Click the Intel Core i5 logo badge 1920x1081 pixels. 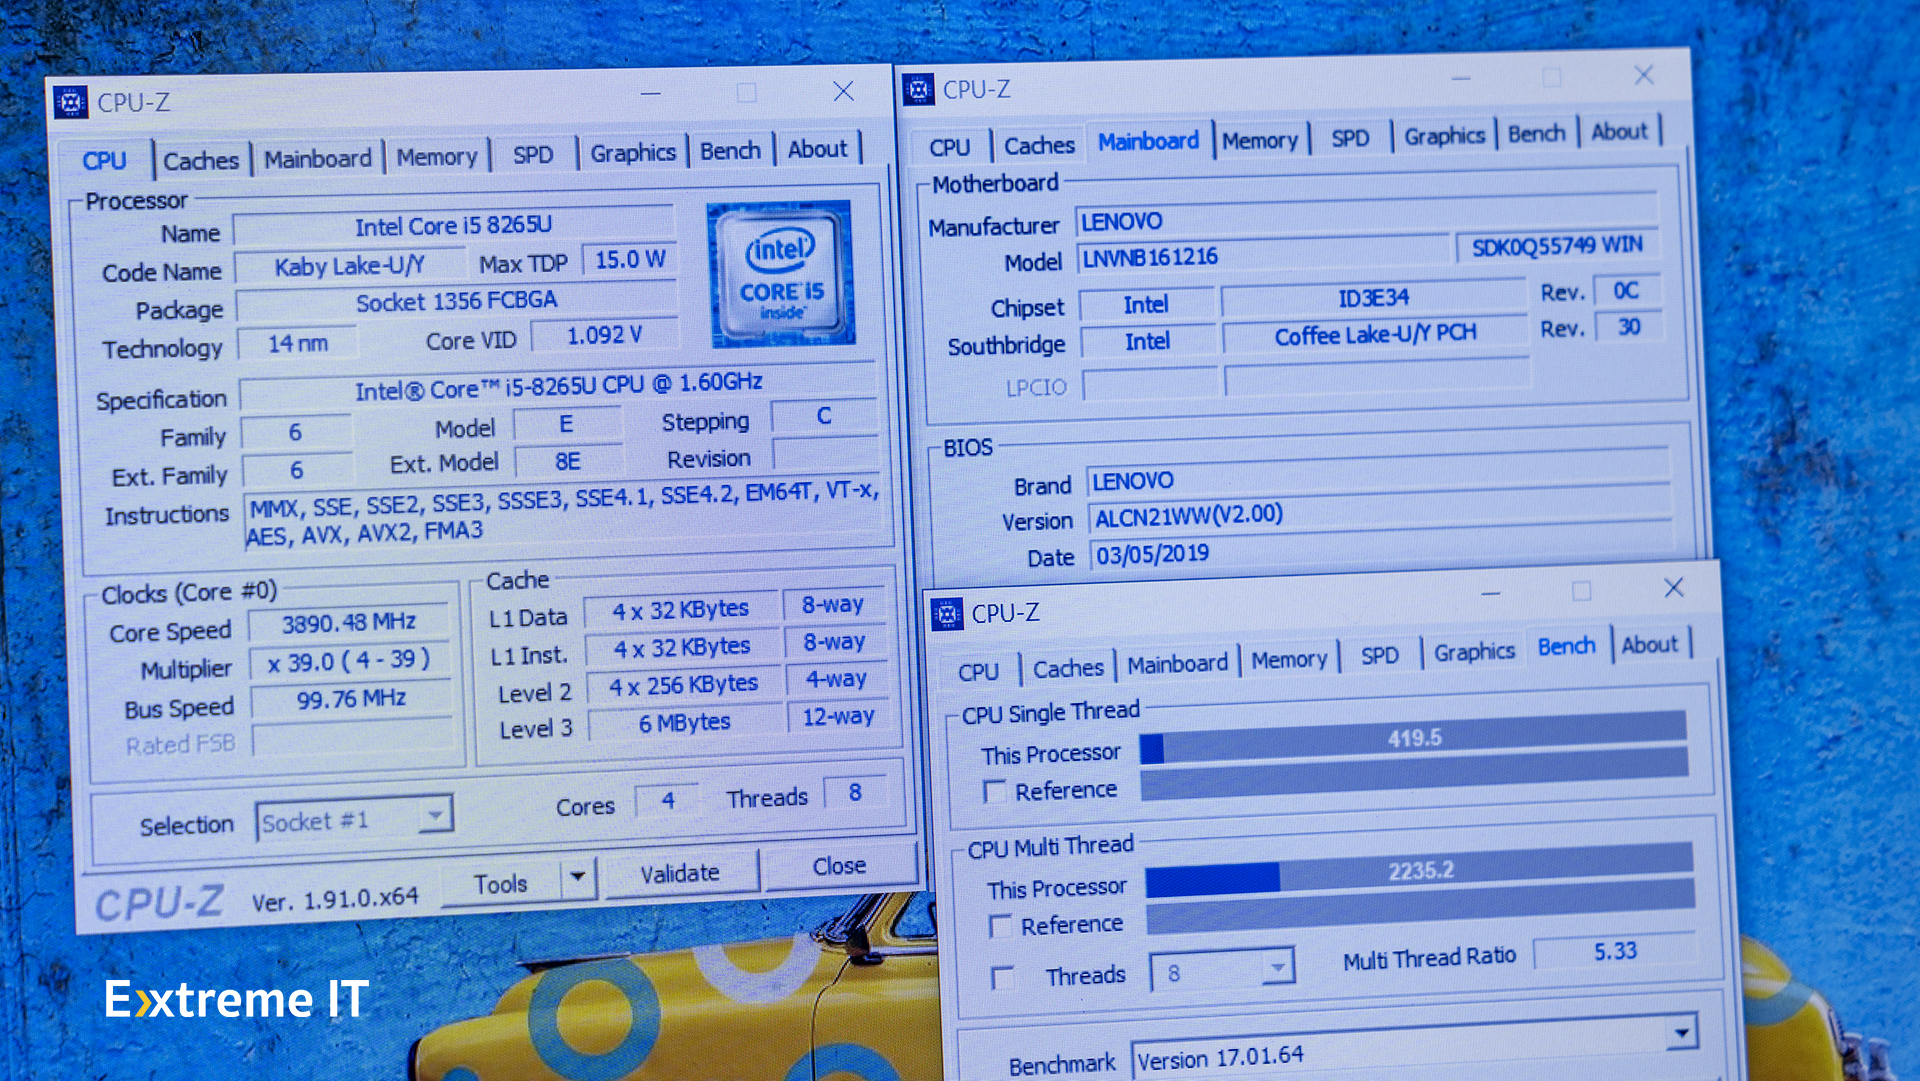[781, 274]
